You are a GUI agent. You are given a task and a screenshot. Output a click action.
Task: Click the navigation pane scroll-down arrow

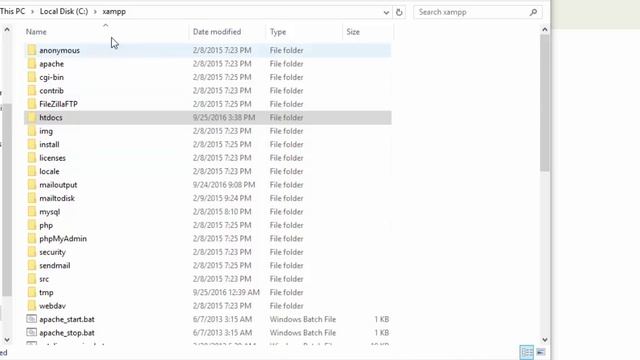coord(7,340)
